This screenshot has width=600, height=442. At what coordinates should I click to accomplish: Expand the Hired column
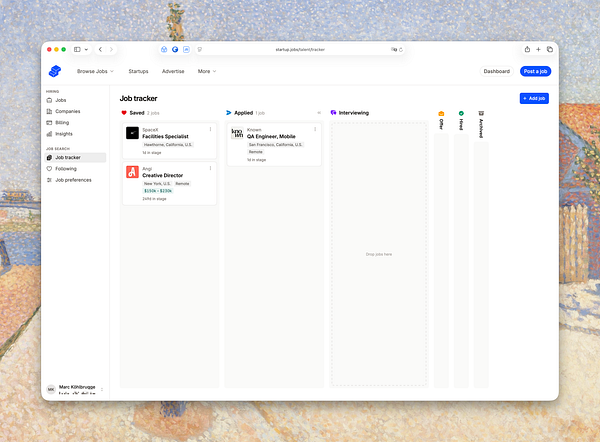coord(461,121)
